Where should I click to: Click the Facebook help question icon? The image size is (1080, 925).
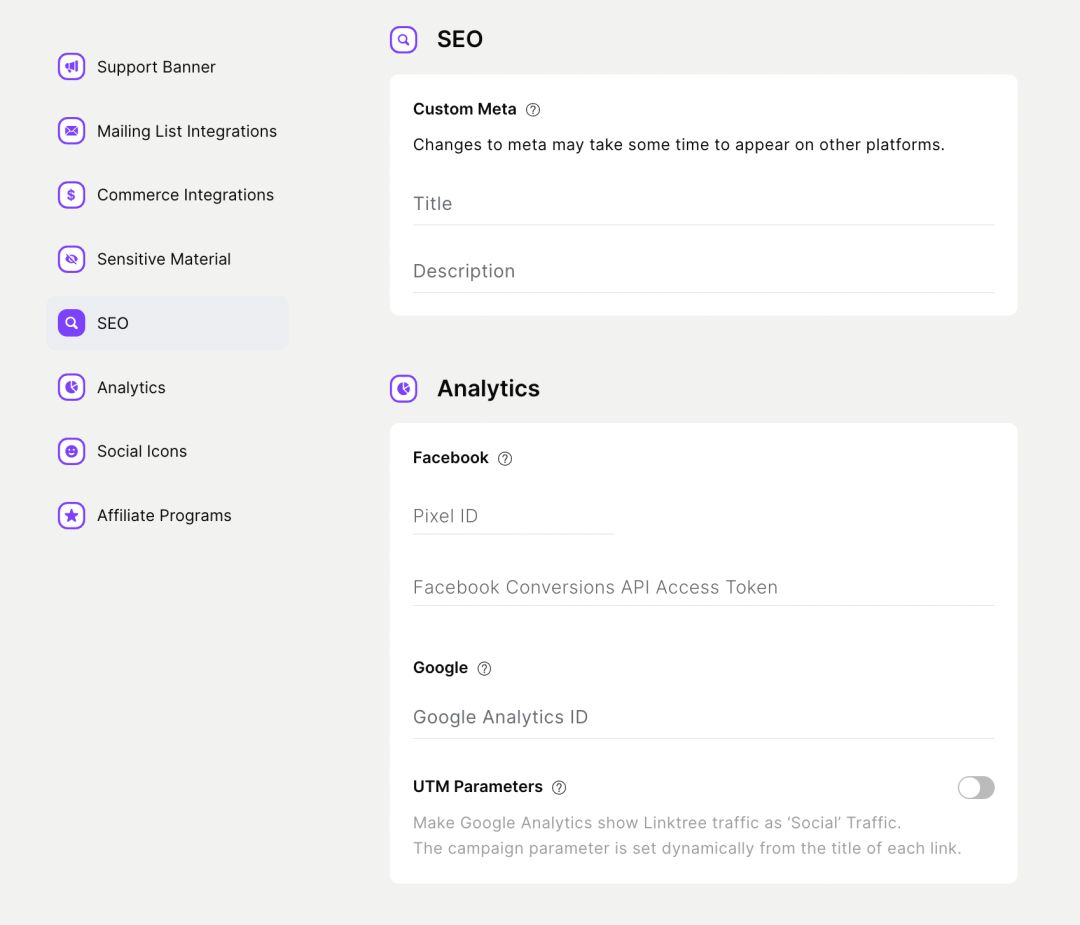pos(505,458)
